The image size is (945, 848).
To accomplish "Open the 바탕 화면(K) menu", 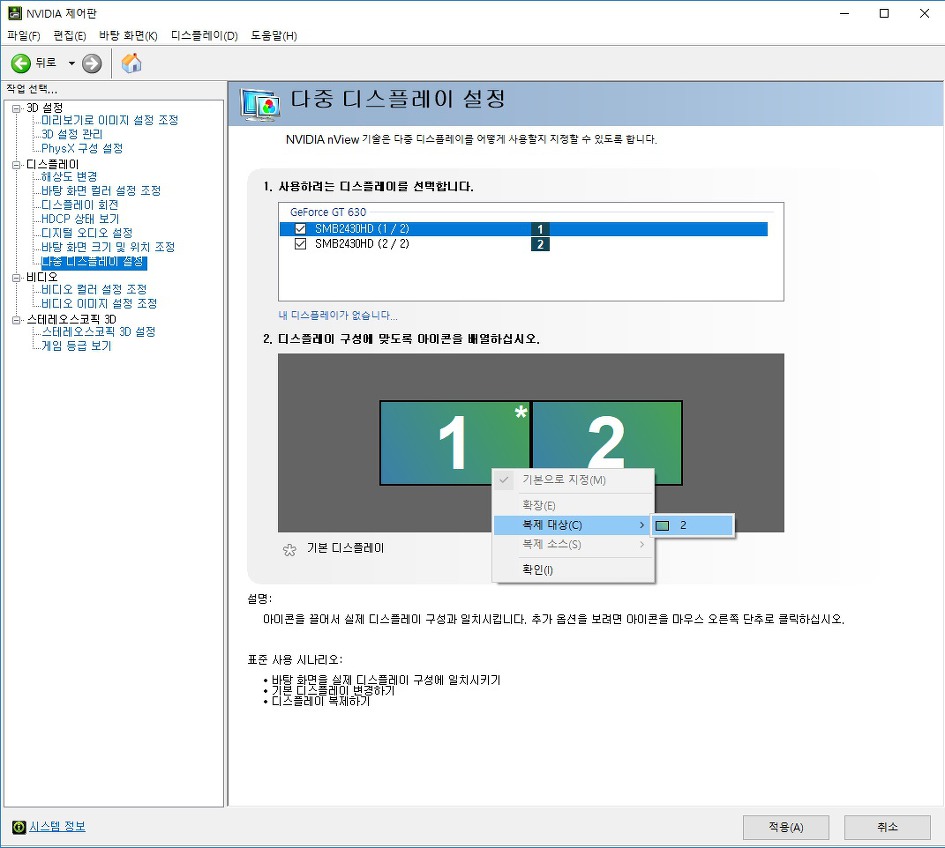I will [x=128, y=36].
